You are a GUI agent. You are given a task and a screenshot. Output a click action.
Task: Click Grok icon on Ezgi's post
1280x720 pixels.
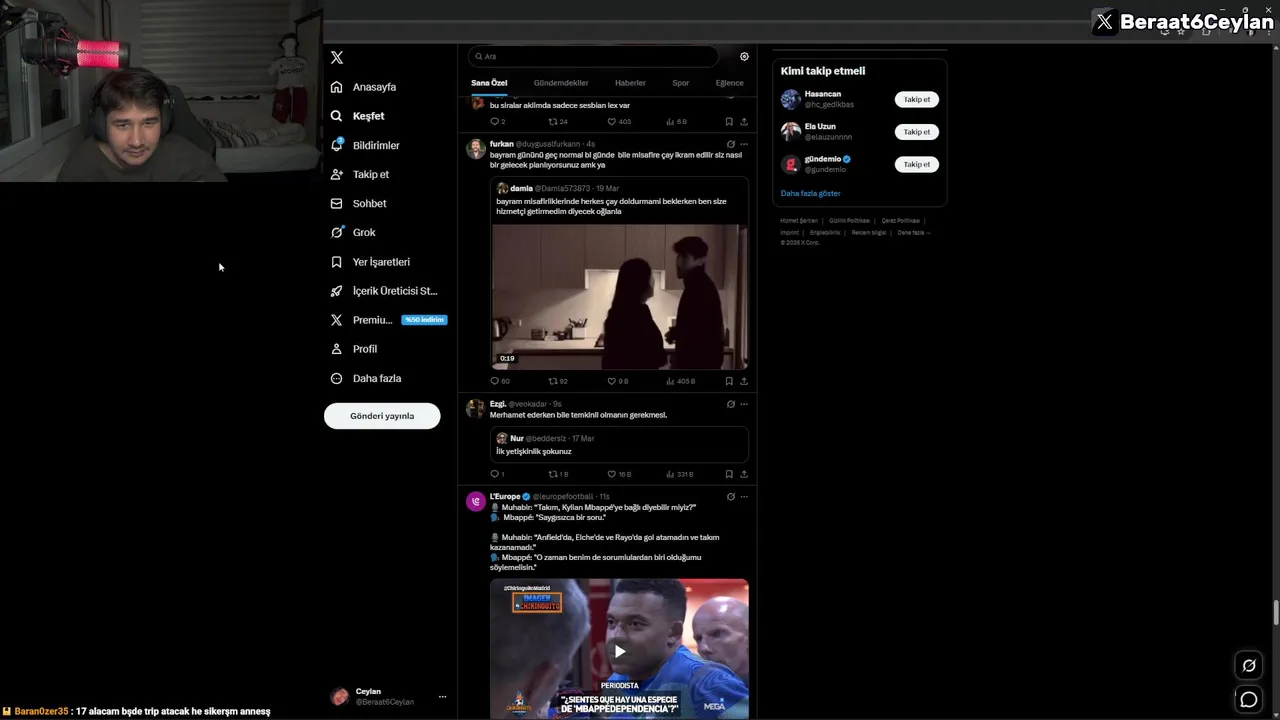tap(730, 404)
